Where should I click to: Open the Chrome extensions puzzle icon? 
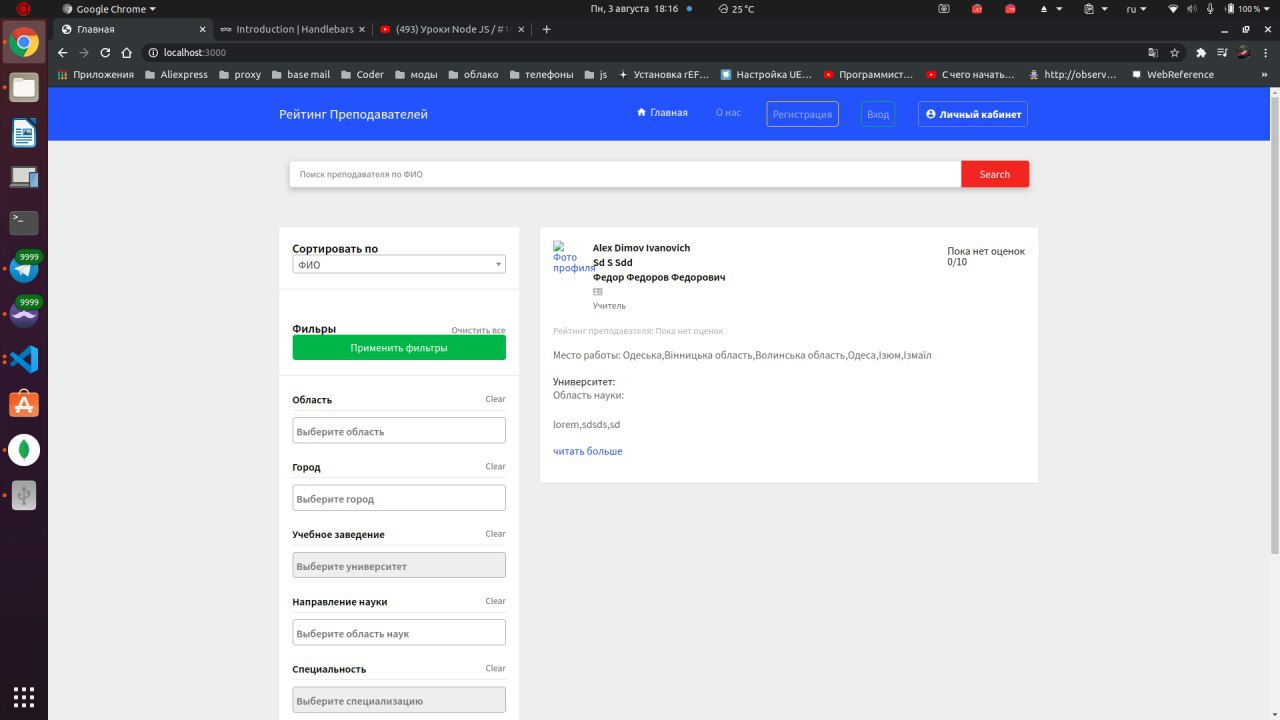click(x=1201, y=53)
